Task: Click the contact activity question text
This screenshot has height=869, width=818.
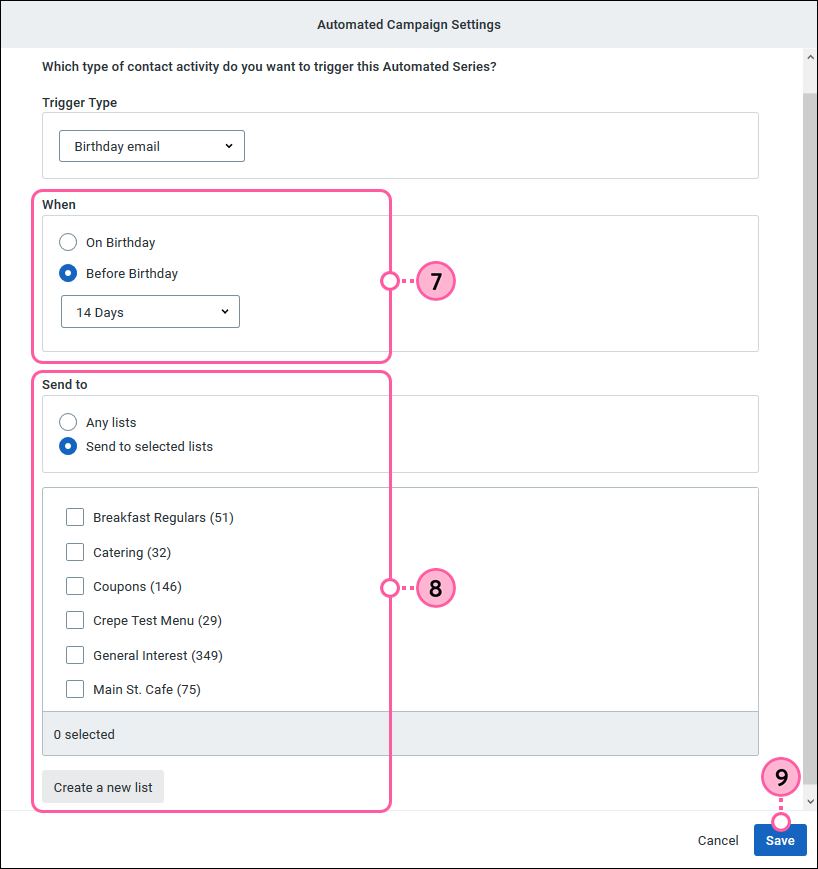Action: pos(269,67)
